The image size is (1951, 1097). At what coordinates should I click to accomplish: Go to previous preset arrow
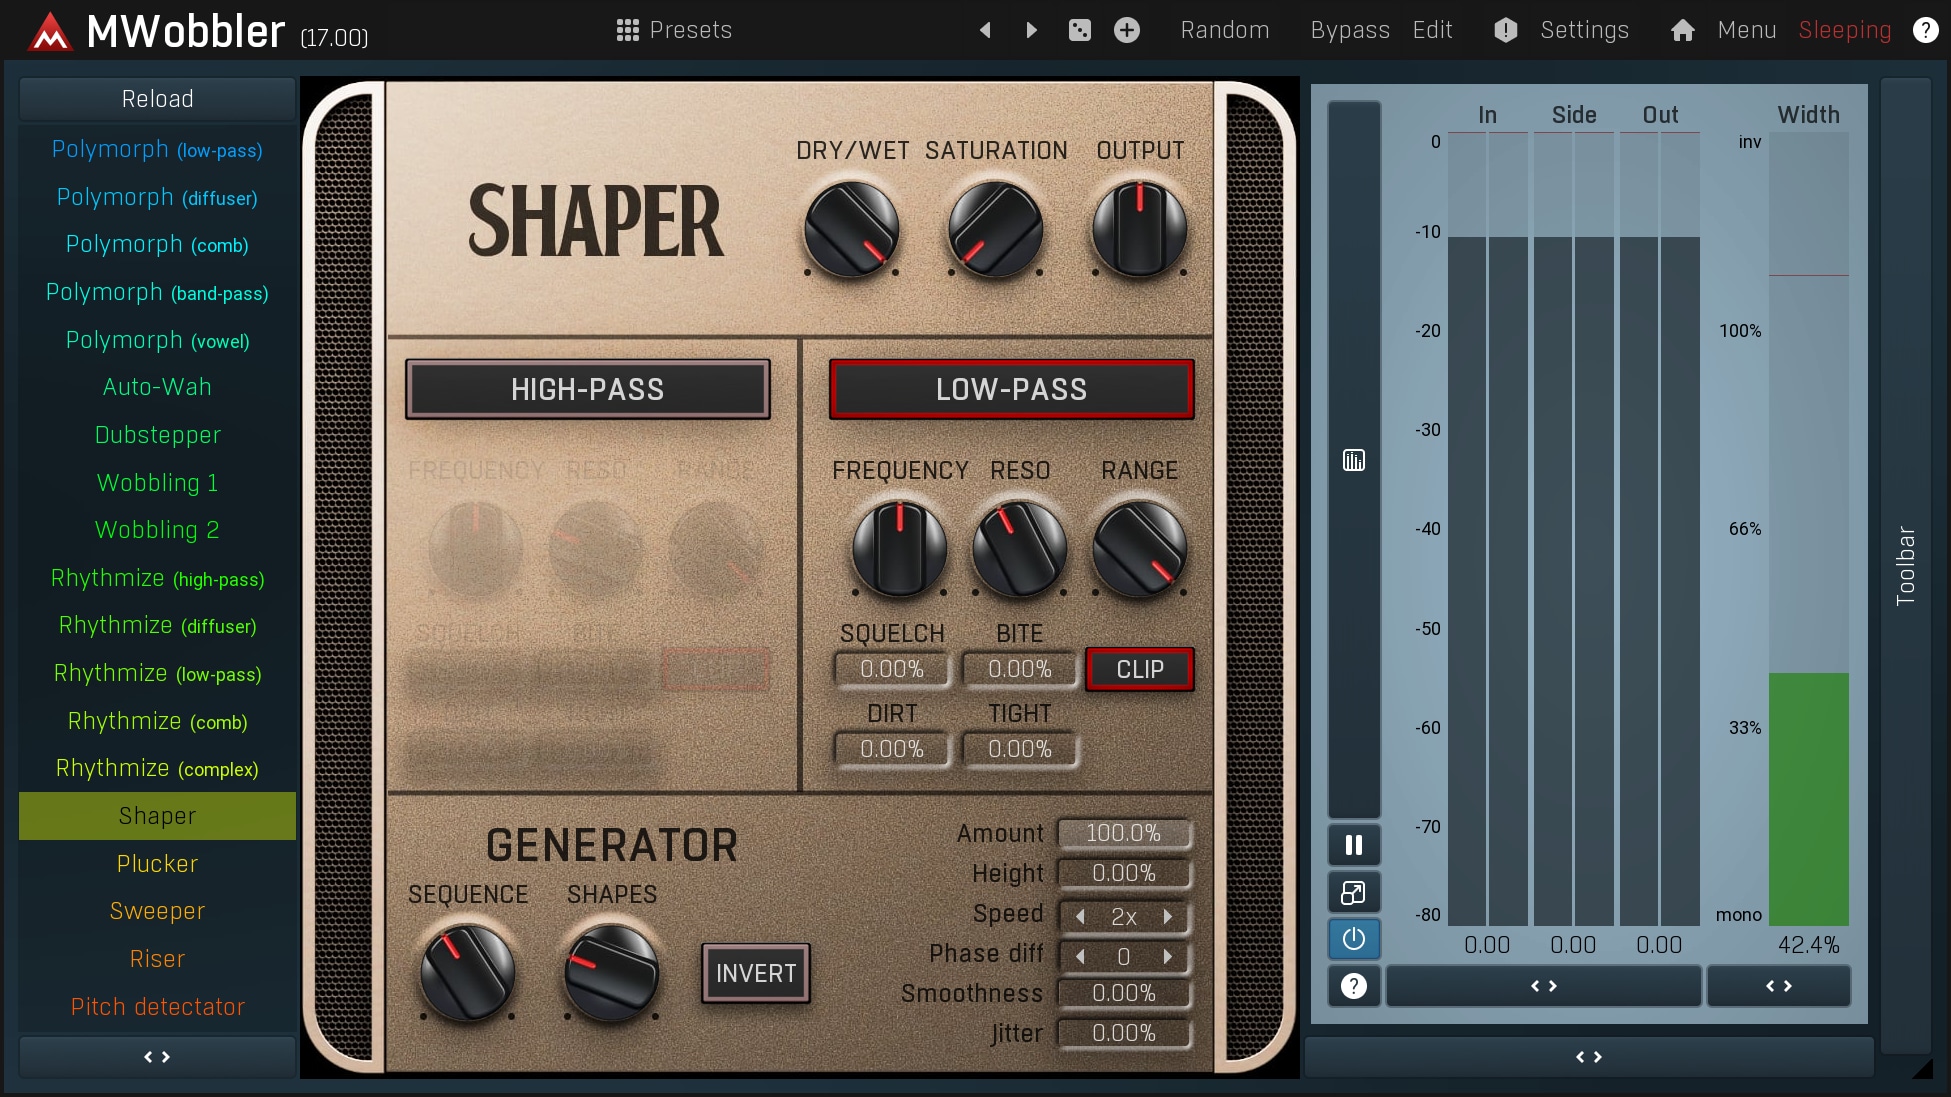click(x=986, y=30)
